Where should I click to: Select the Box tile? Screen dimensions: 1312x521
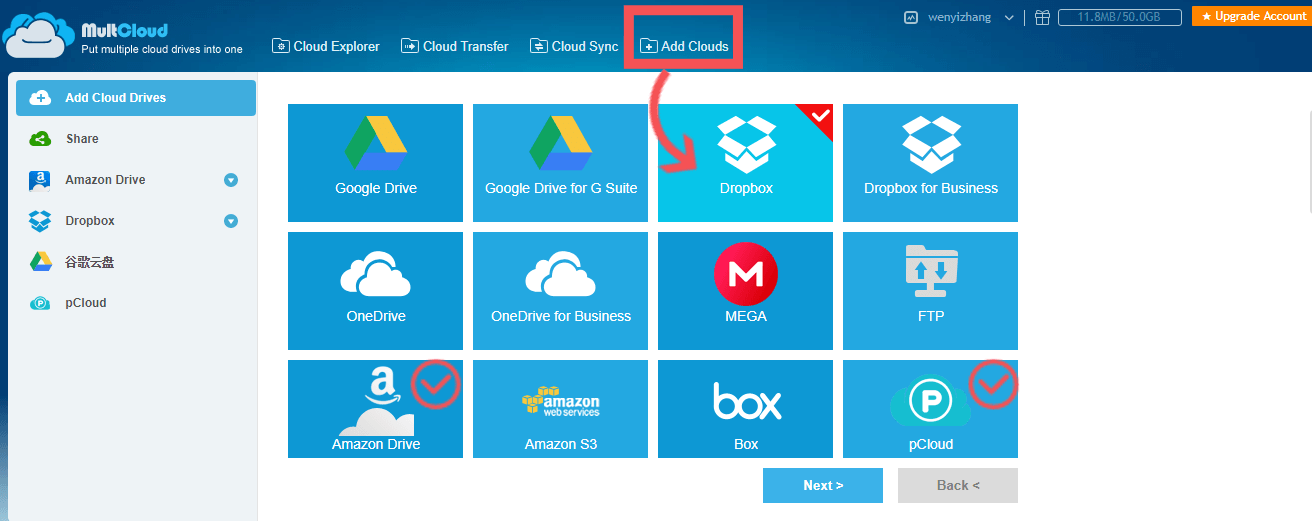(x=745, y=409)
